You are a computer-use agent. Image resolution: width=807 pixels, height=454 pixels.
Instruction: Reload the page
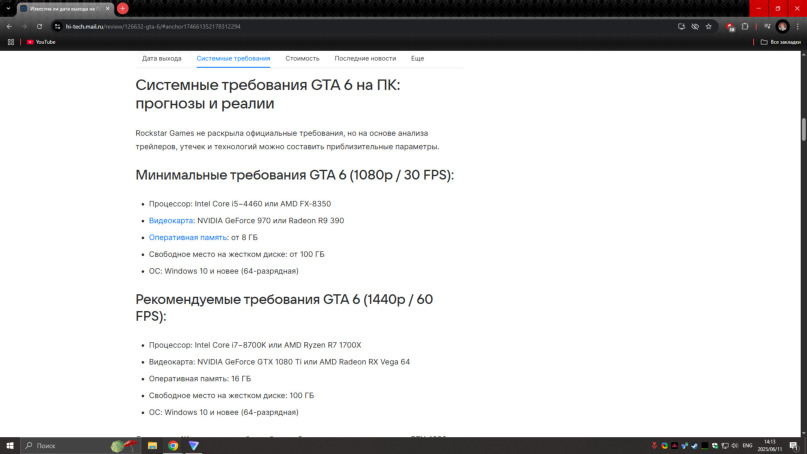pos(39,26)
